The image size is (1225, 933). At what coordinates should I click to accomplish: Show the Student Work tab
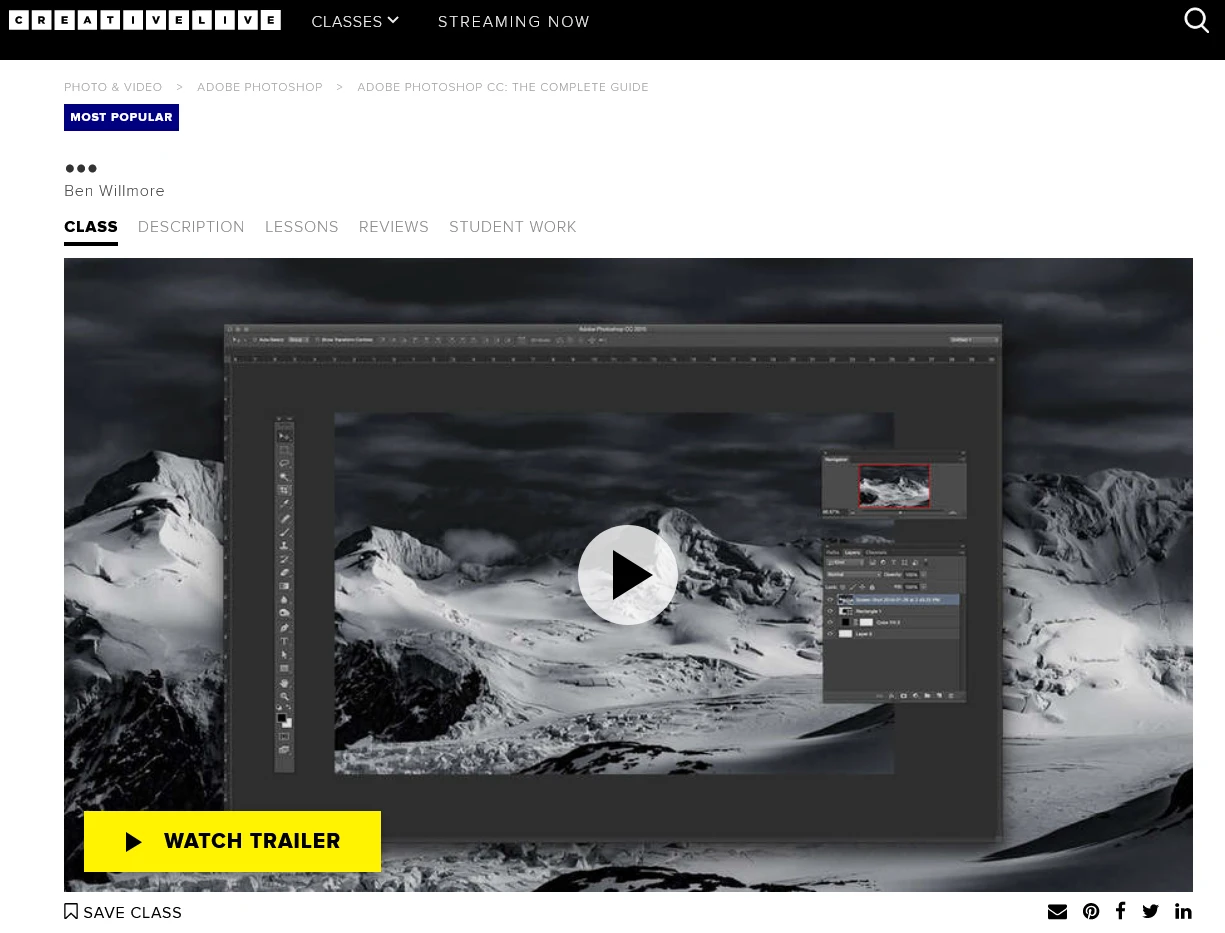point(513,227)
